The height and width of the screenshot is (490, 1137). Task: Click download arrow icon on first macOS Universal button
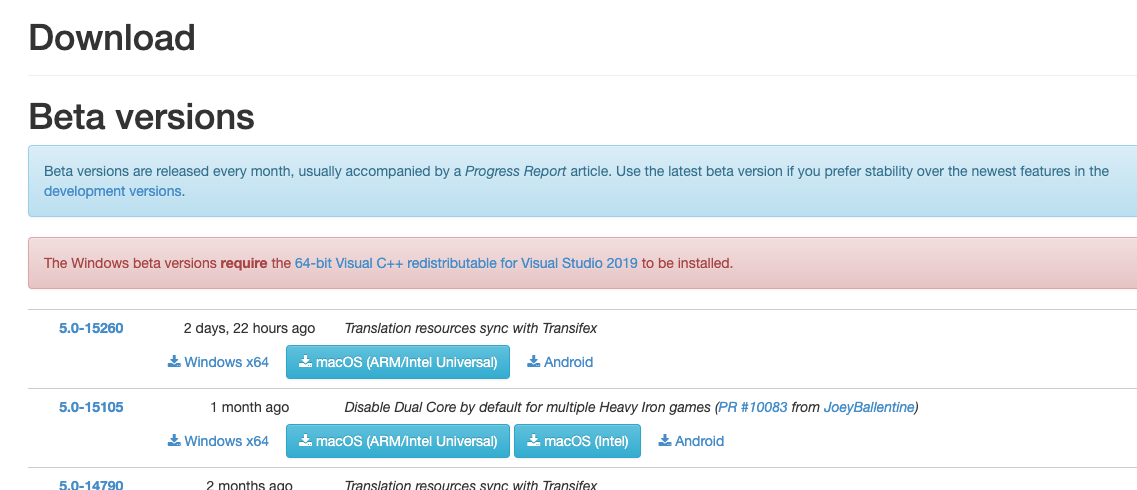click(x=305, y=362)
